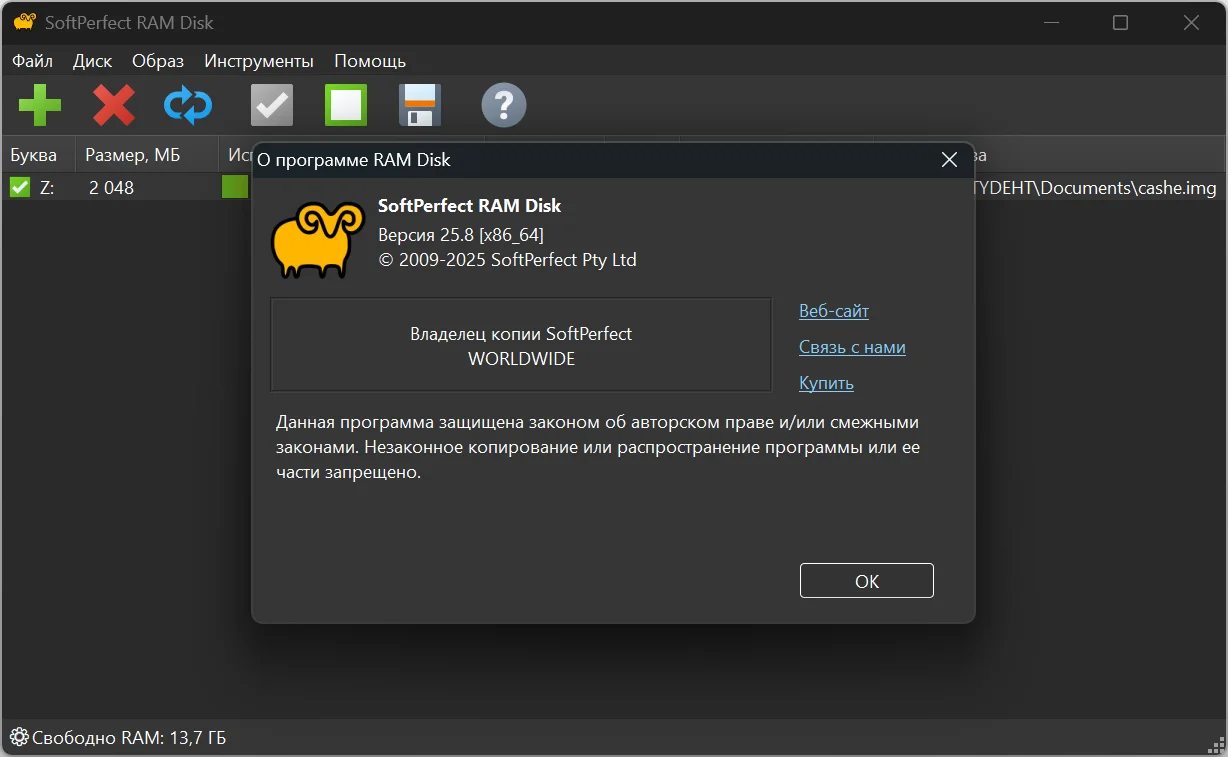Open the Диск menu
Image resolution: width=1228 pixels, height=757 pixels.
(93, 61)
